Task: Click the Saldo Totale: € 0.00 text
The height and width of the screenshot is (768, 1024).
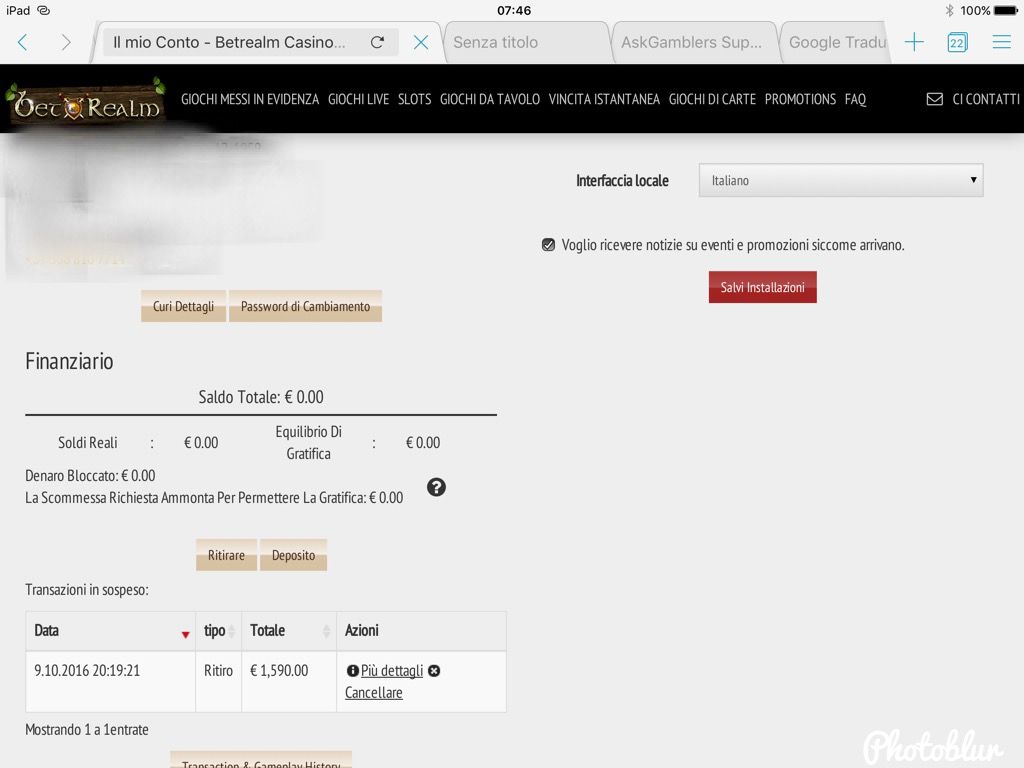Action: click(261, 397)
